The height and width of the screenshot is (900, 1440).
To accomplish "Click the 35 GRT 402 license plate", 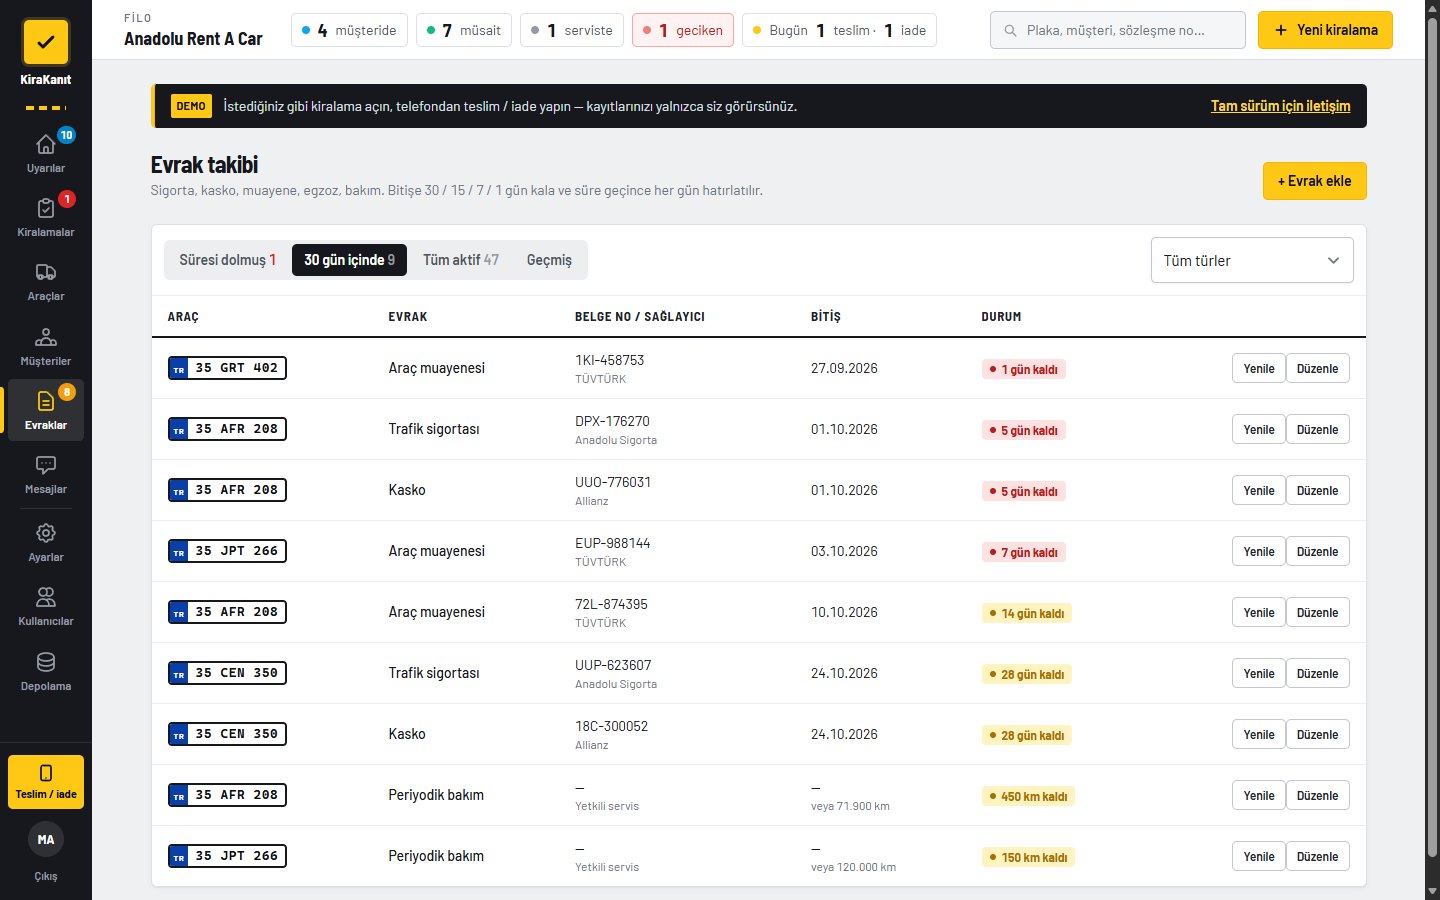I will pos(227,368).
